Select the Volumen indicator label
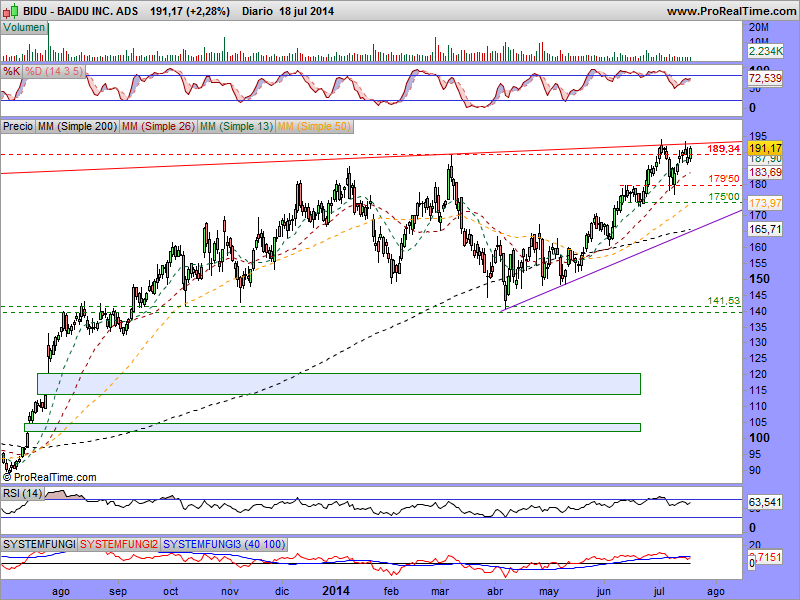This screenshot has width=800, height=600. coord(24,28)
